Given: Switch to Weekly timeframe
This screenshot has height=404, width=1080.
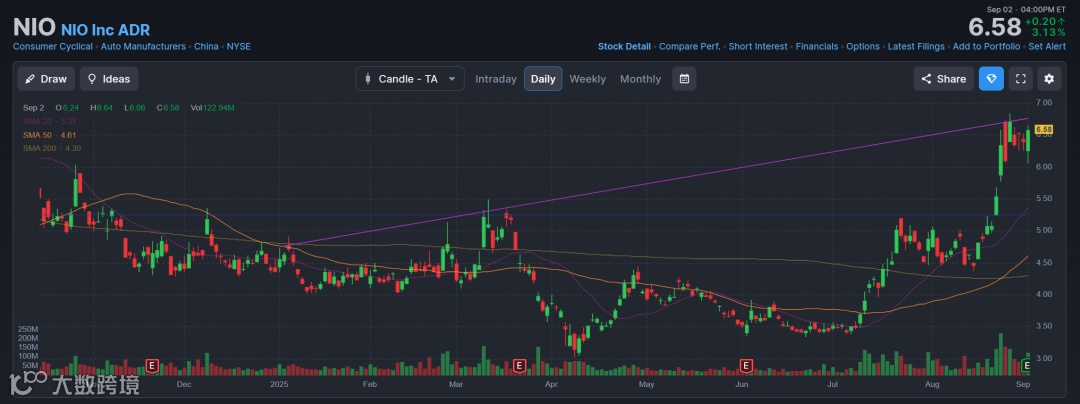Looking at the screenshot, I should click(588, 78).
